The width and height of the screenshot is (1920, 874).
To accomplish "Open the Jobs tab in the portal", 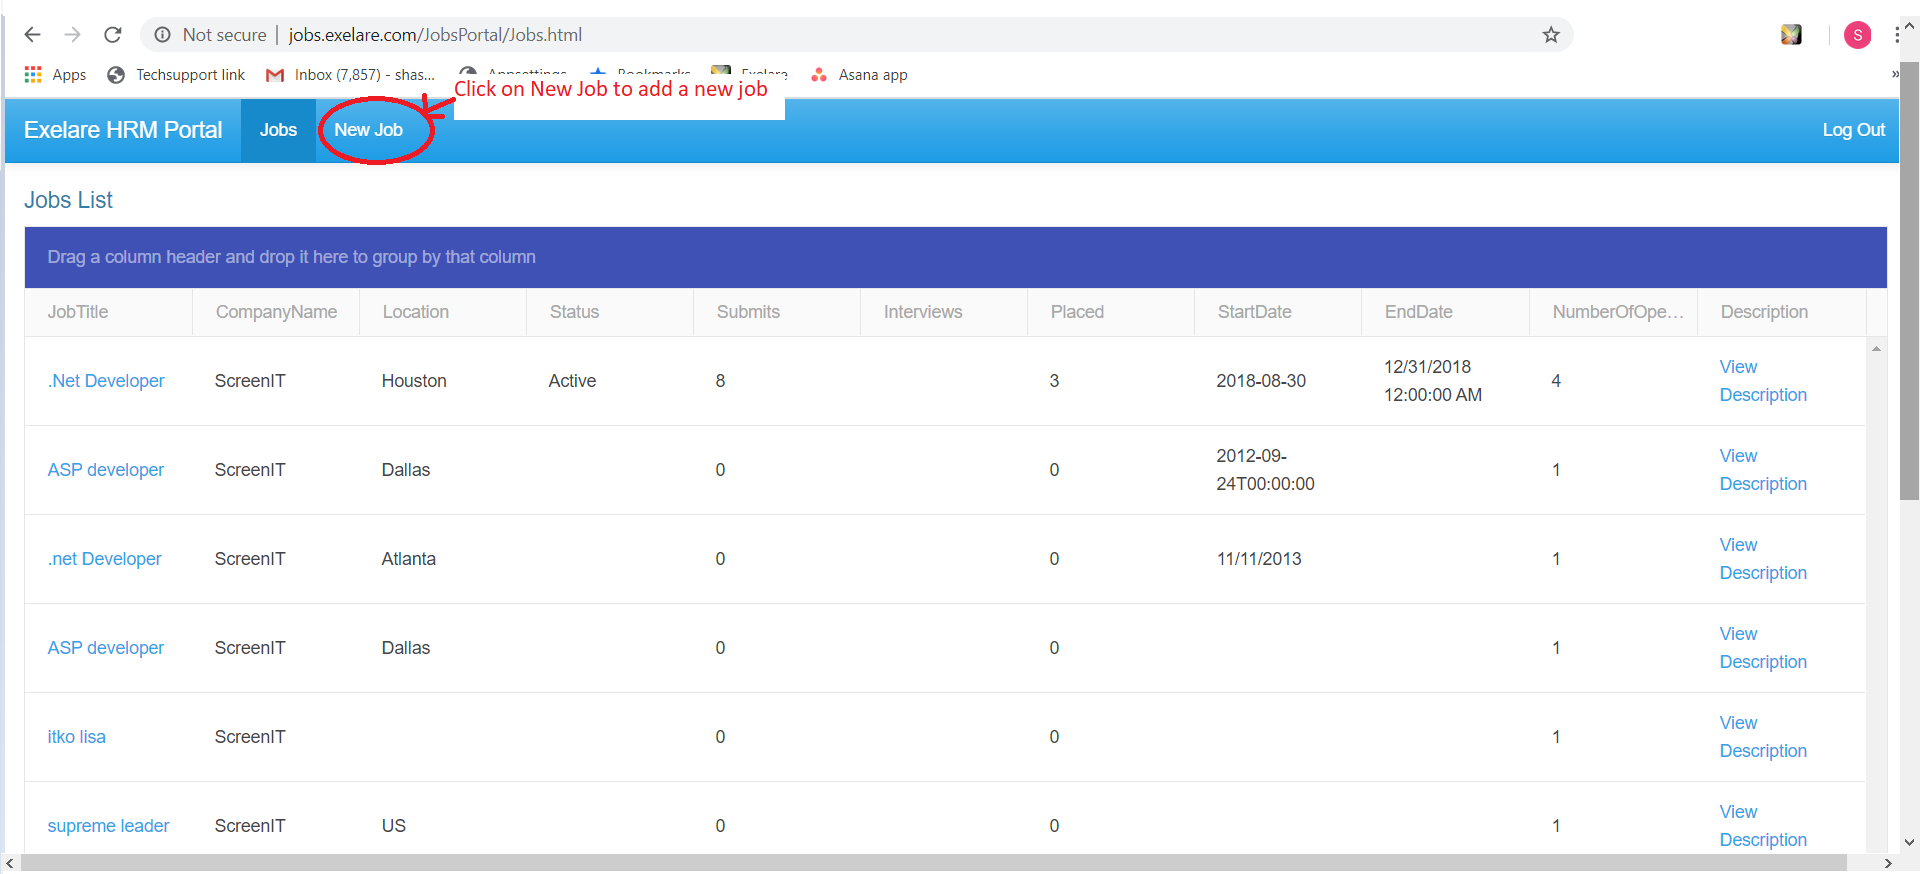I will [278, 130].
